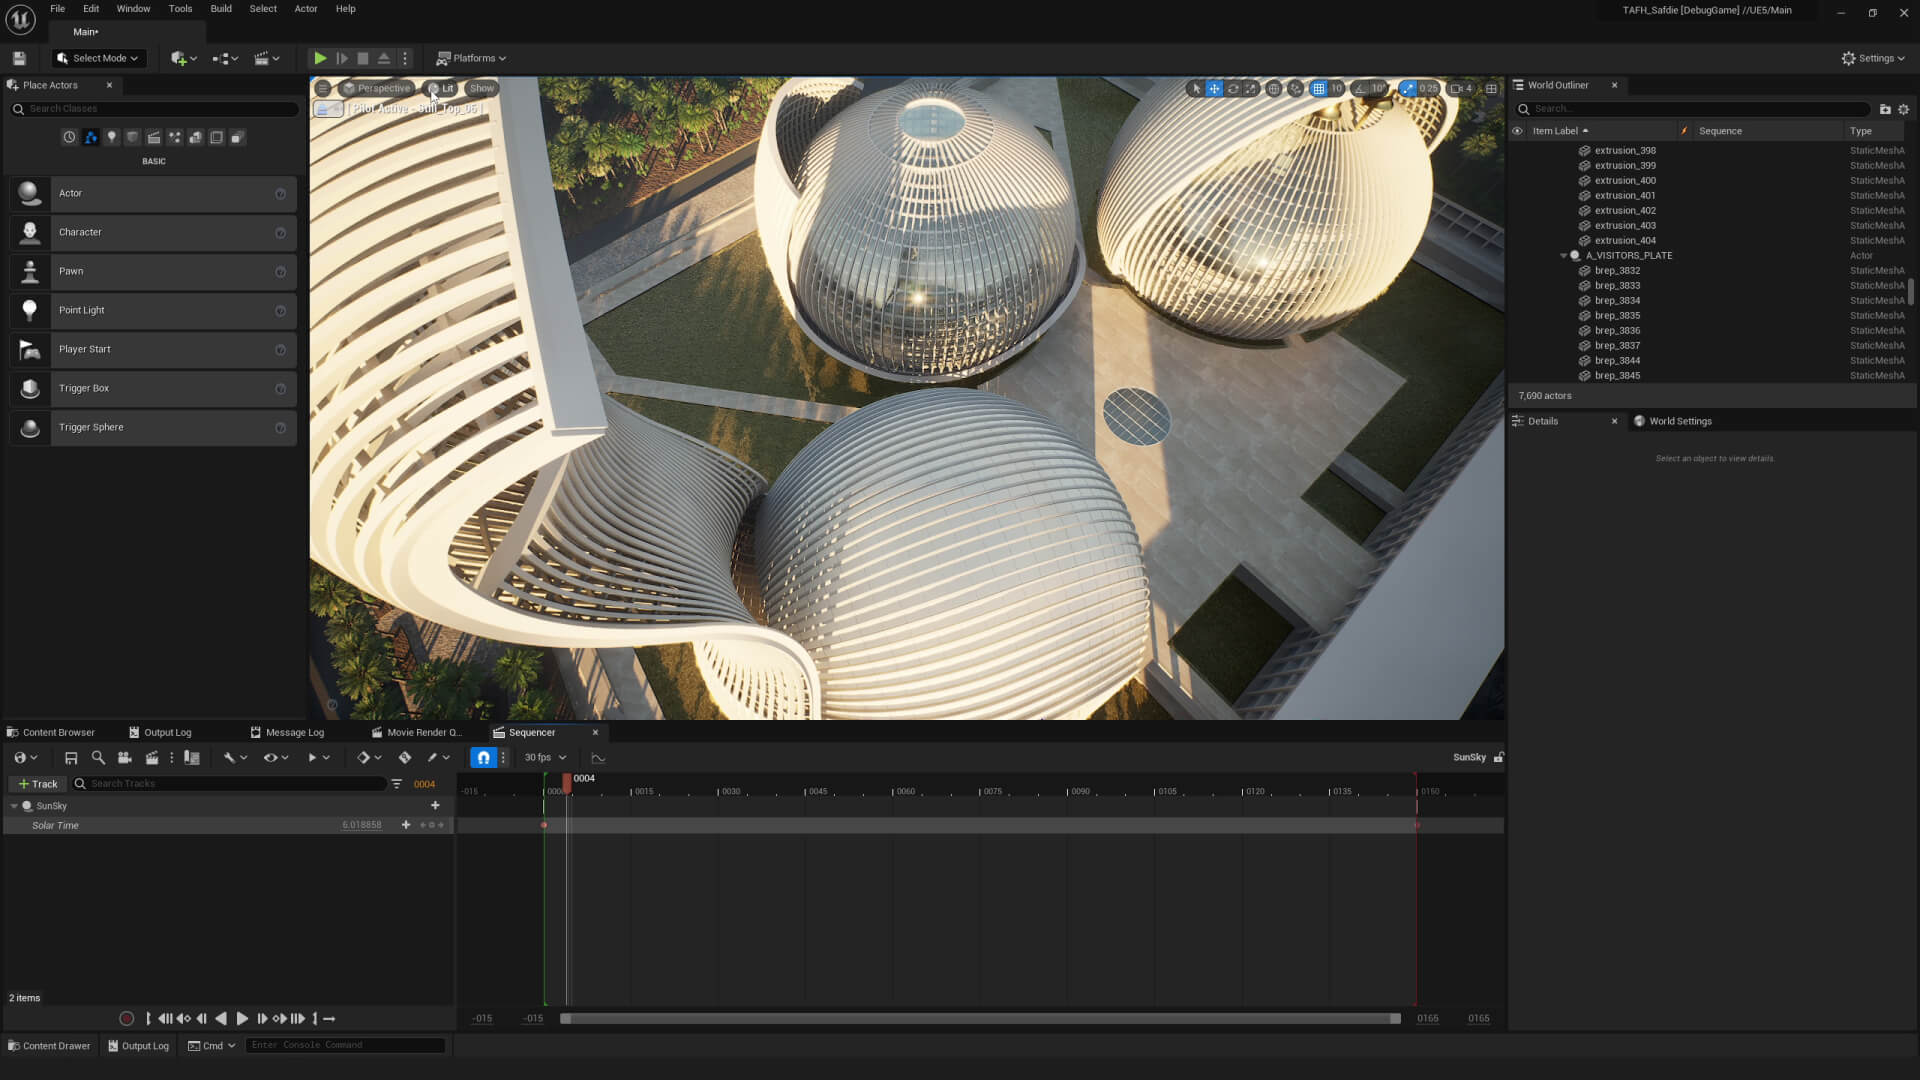Open the Content Drawer at the bottom
Image resolution: width=1920 pixels, height=1080 pixels.
[49, 1045]
